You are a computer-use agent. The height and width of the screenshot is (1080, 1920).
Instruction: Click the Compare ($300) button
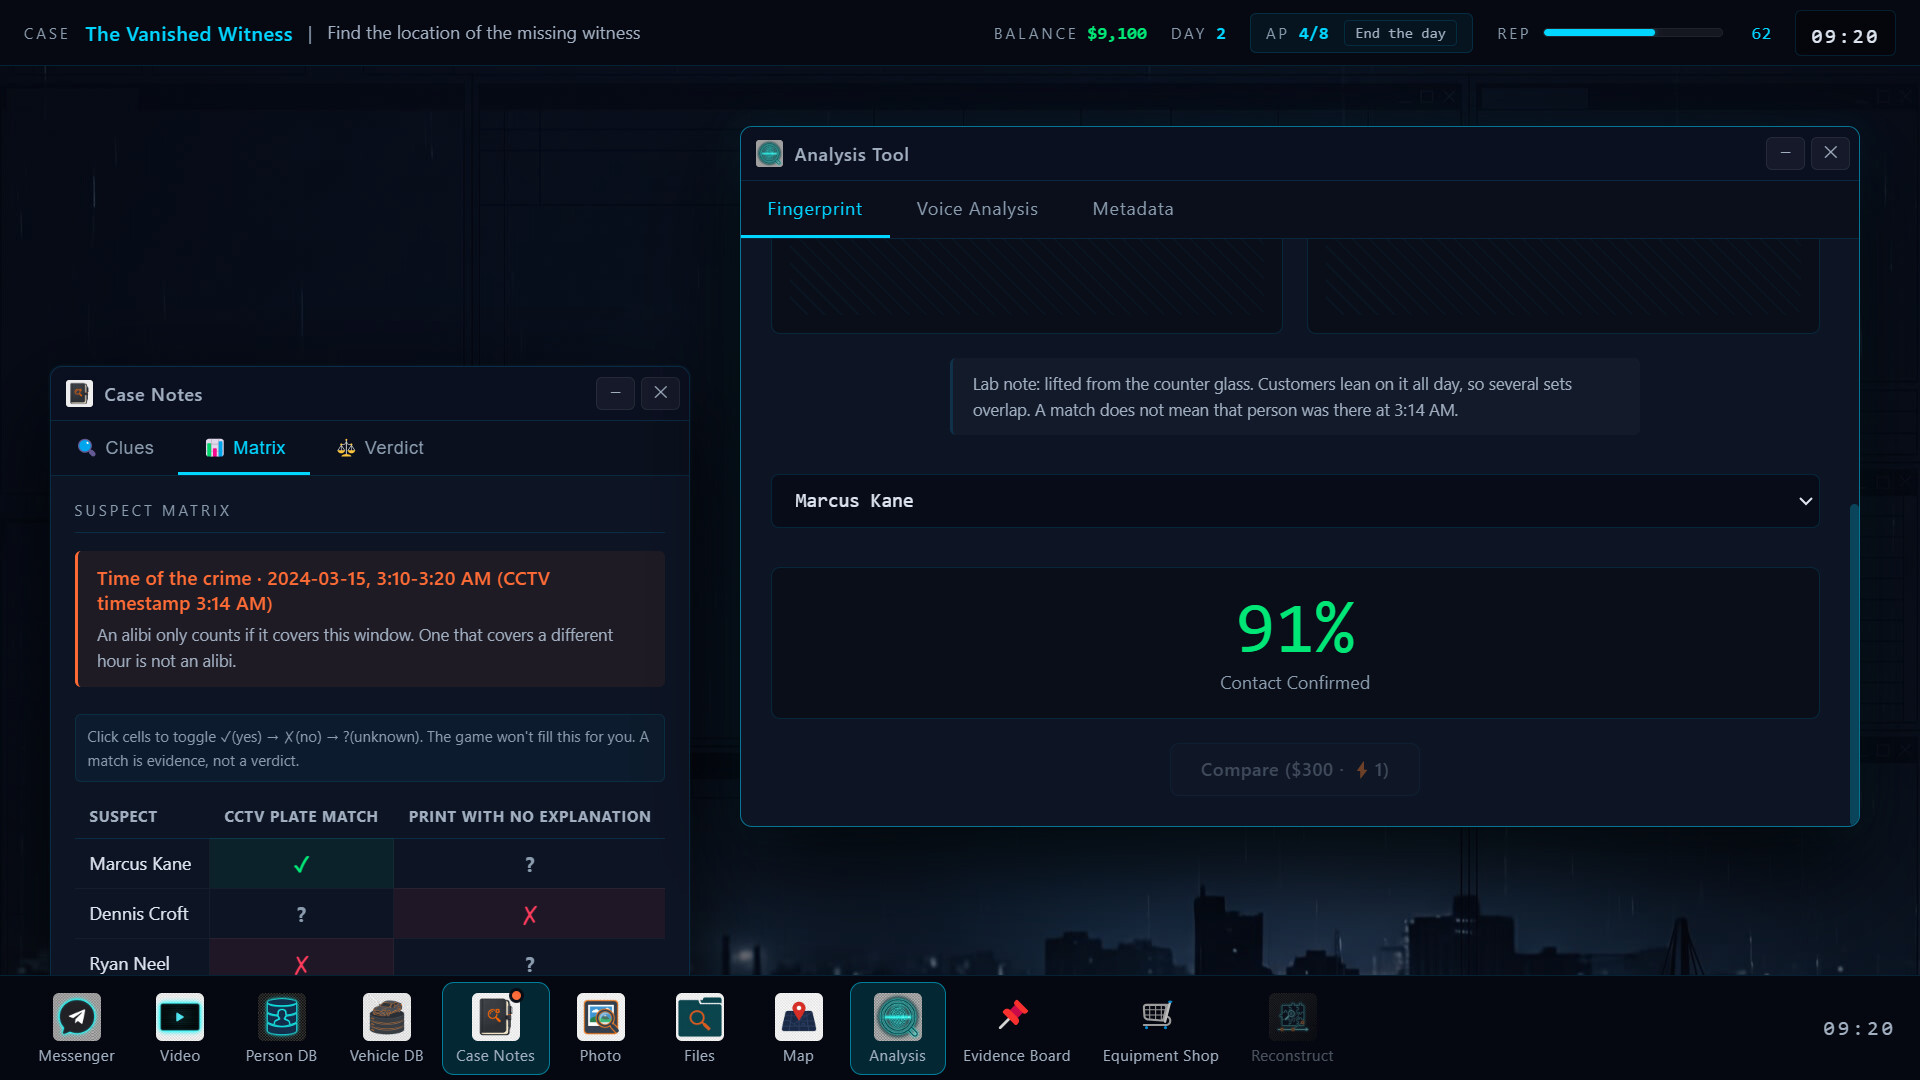click(1294, 770)
